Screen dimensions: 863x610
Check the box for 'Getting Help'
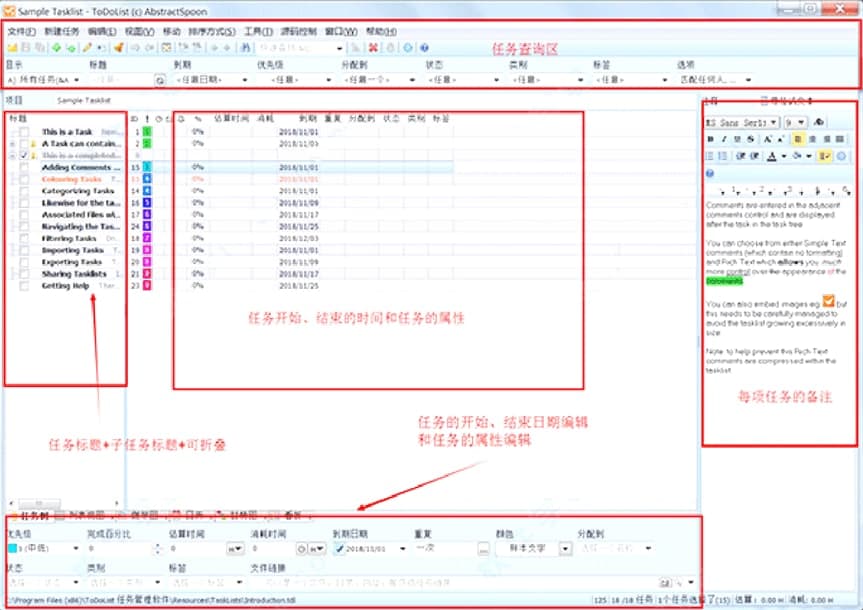24,286
